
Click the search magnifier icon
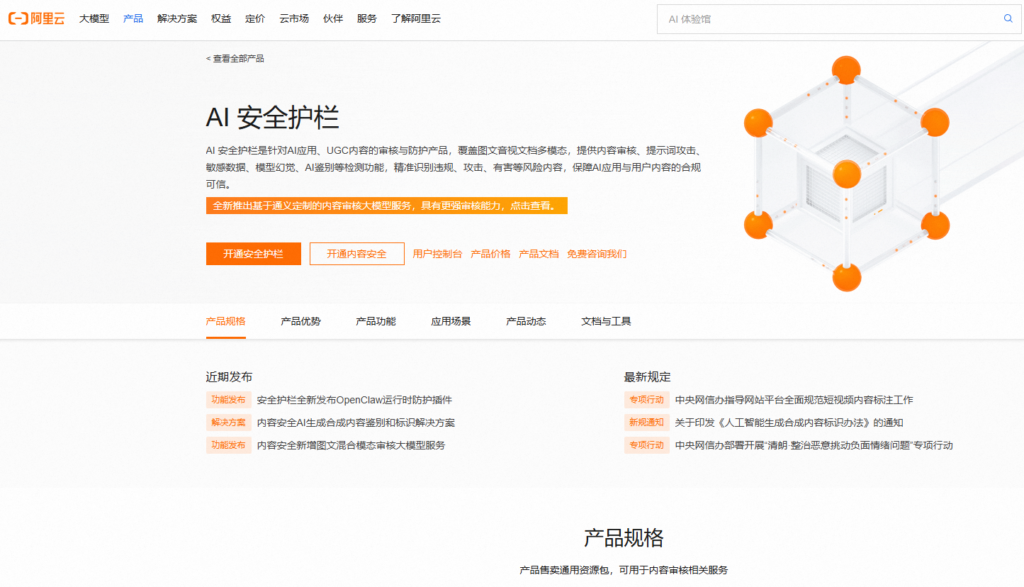(1008, 19)
